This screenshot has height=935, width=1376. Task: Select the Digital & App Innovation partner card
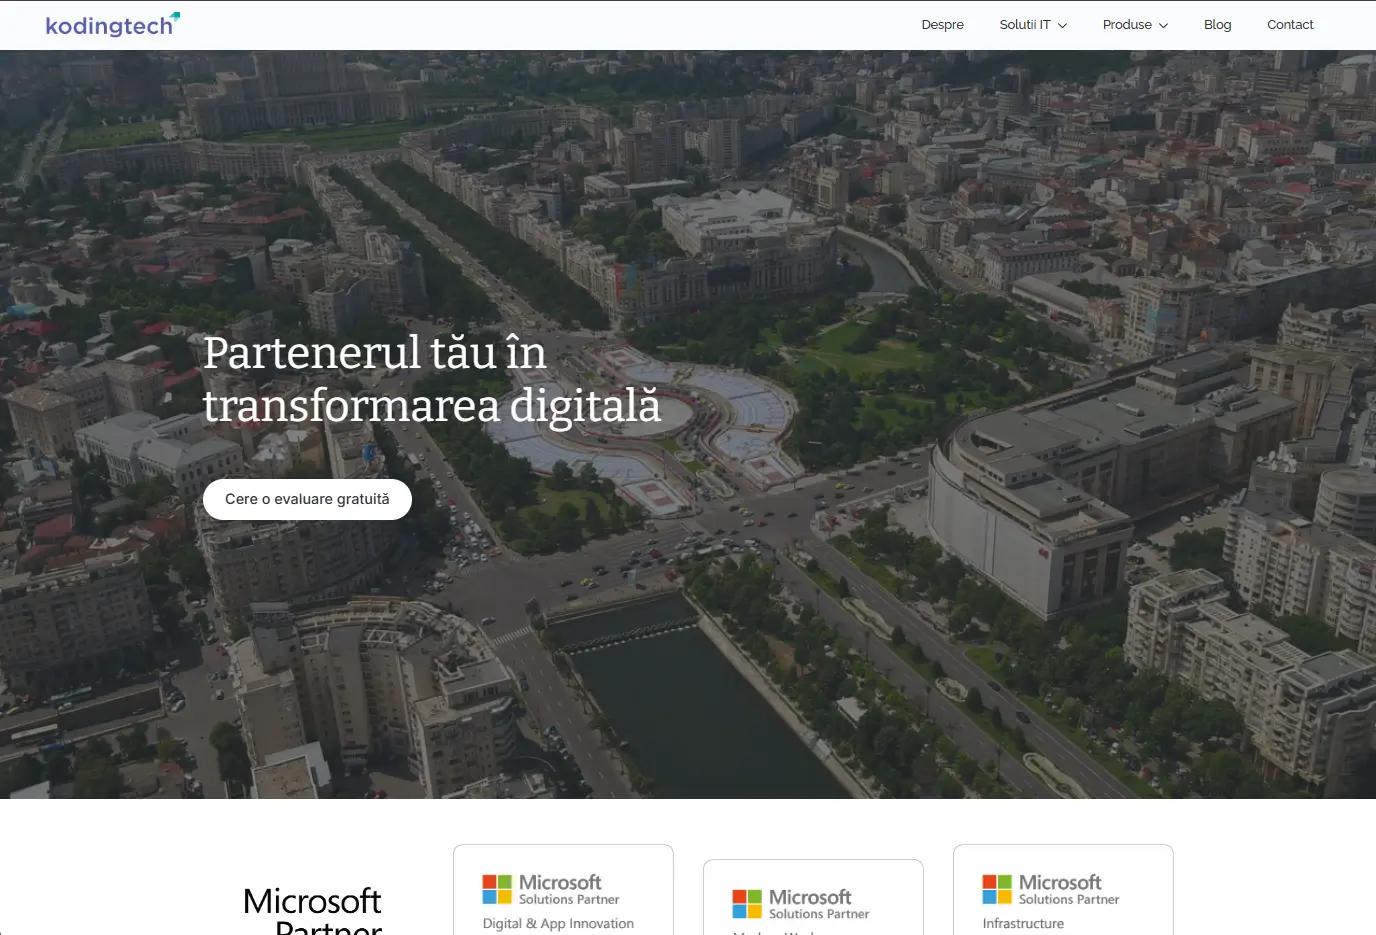pos(563,890)
